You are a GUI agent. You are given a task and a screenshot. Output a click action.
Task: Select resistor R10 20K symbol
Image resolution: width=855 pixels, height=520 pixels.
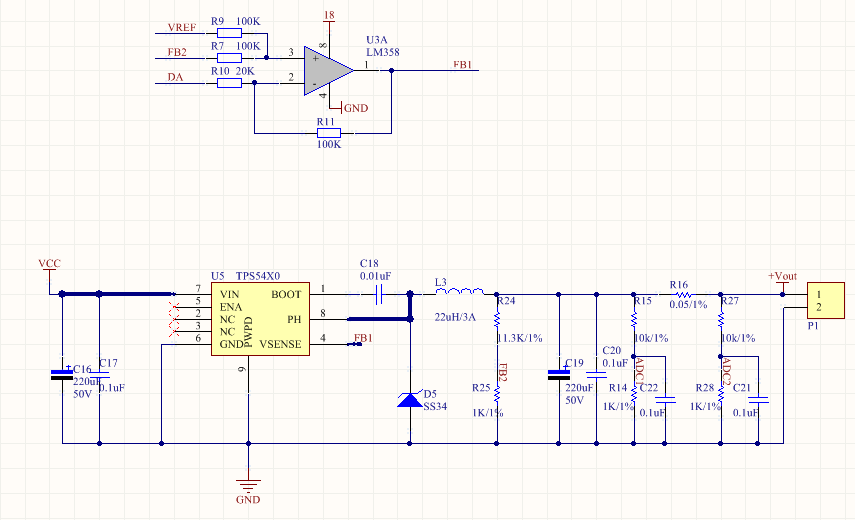pos(229,83)
